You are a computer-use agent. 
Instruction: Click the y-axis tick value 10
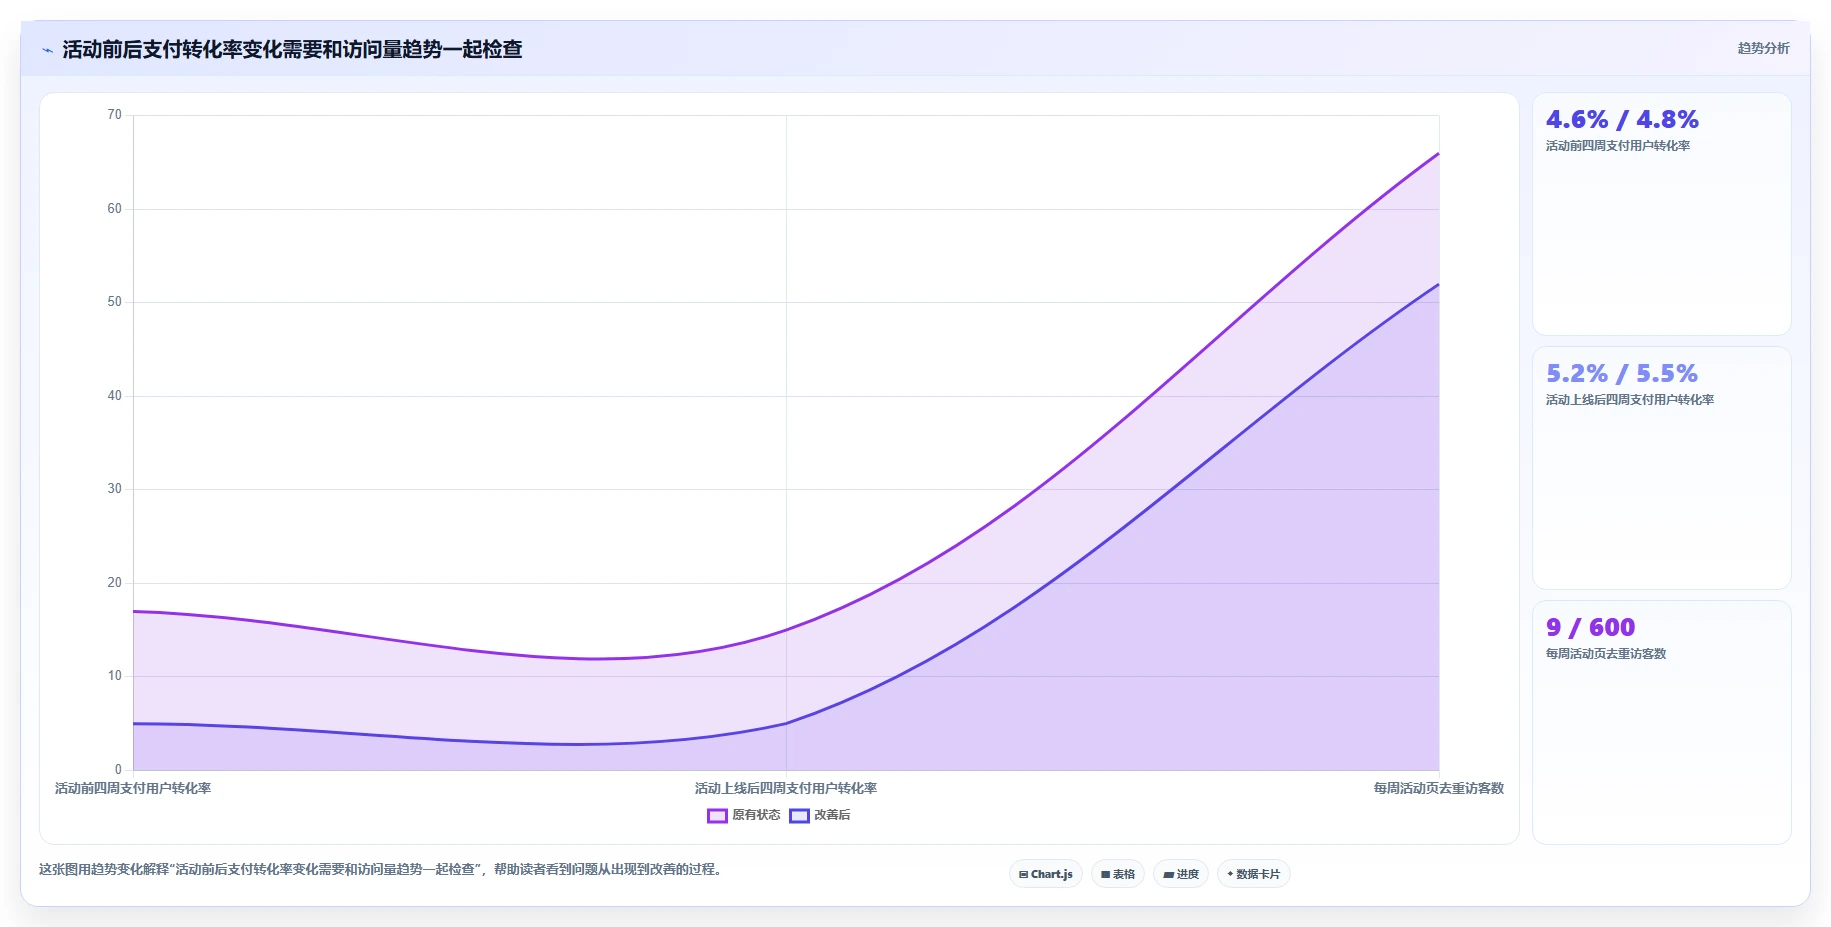coord(114,676)
